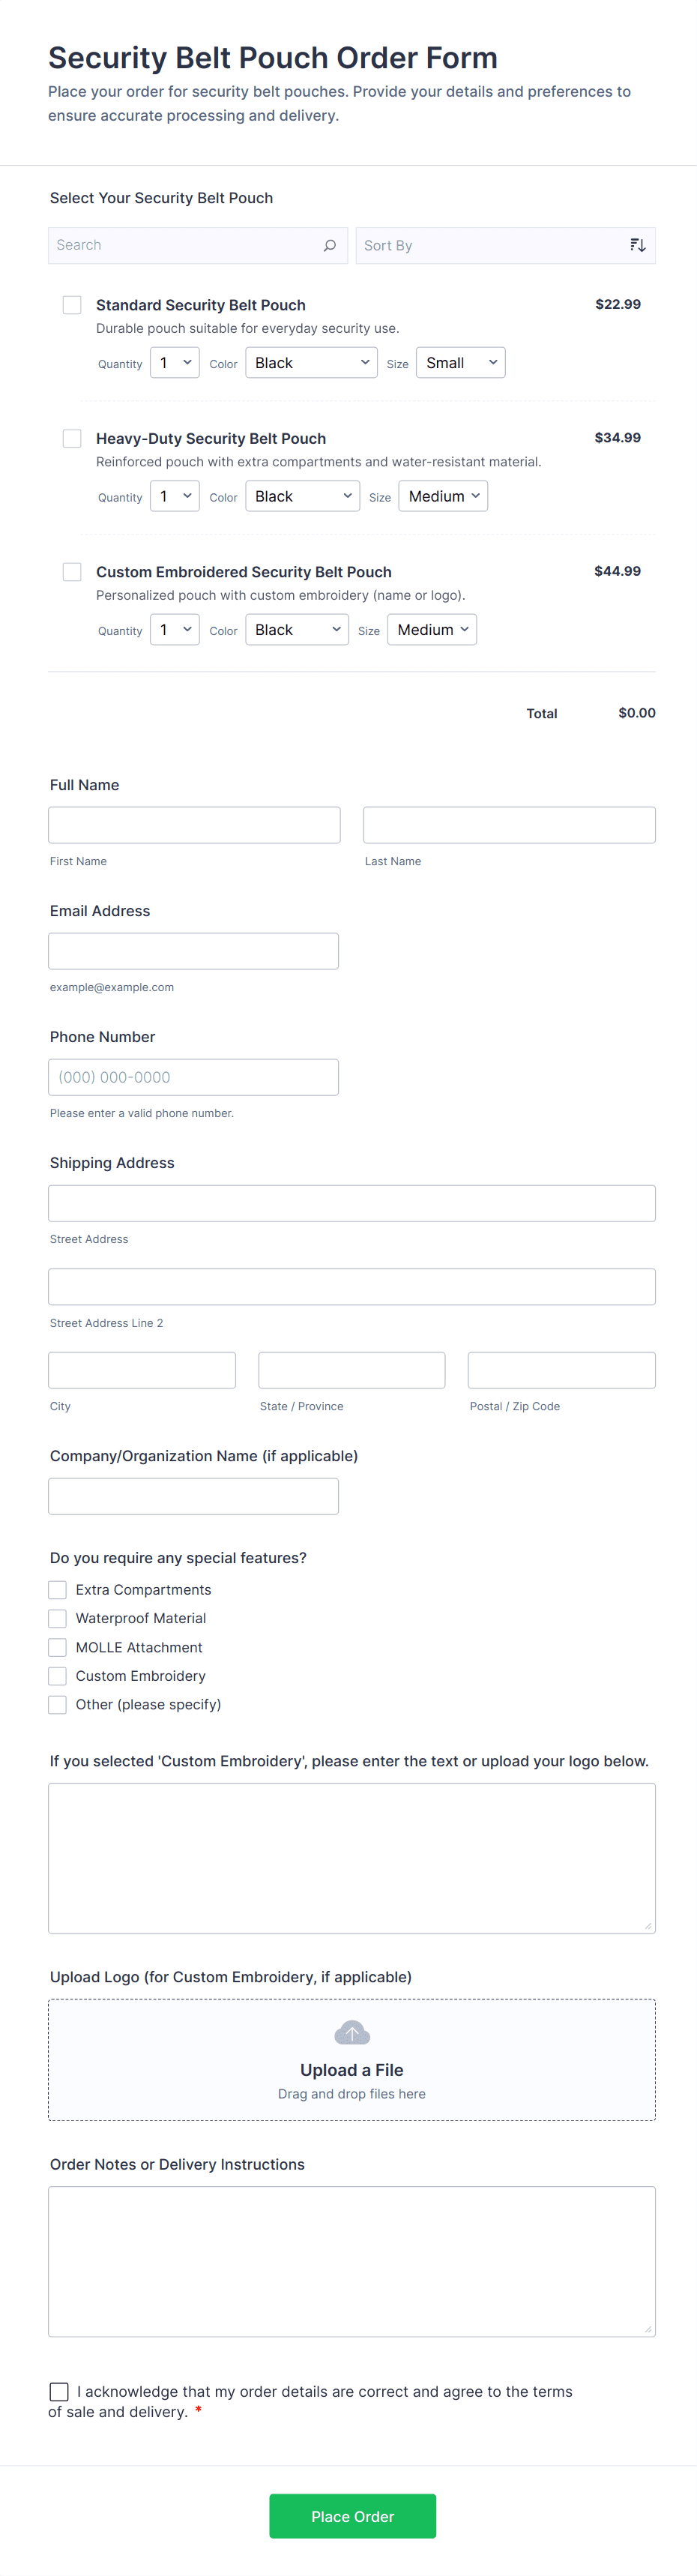Click the Sort By sort-order icon

click(637, 245)
